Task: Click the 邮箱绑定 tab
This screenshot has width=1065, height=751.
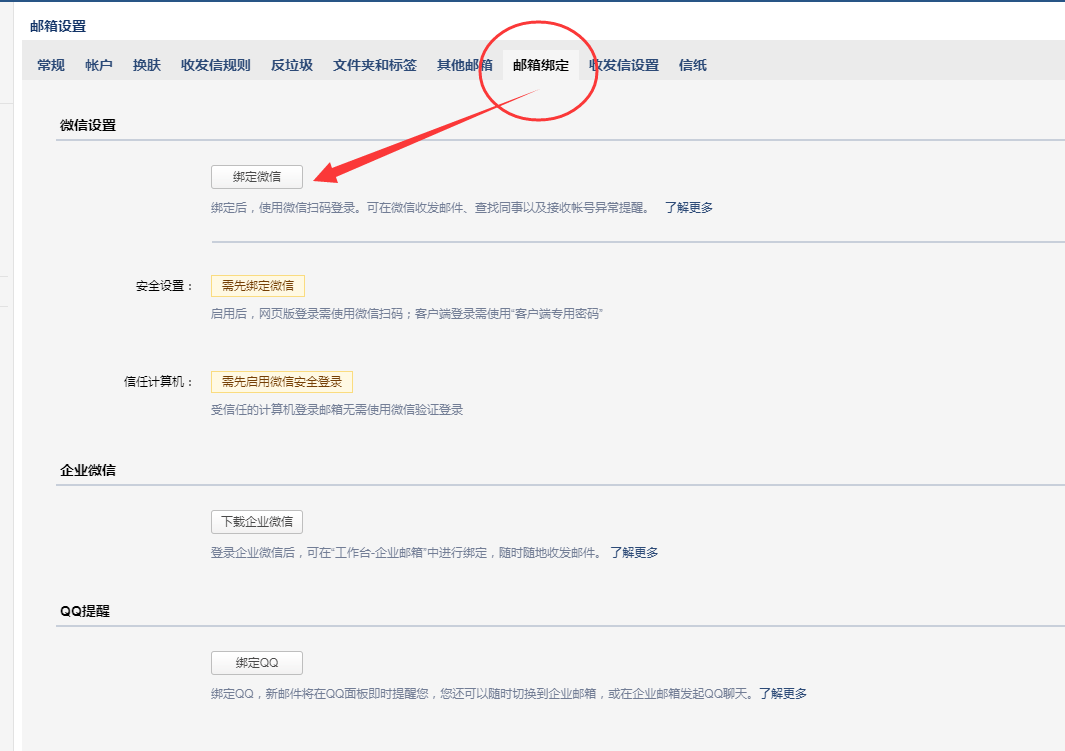Action: tap(541, 65)
